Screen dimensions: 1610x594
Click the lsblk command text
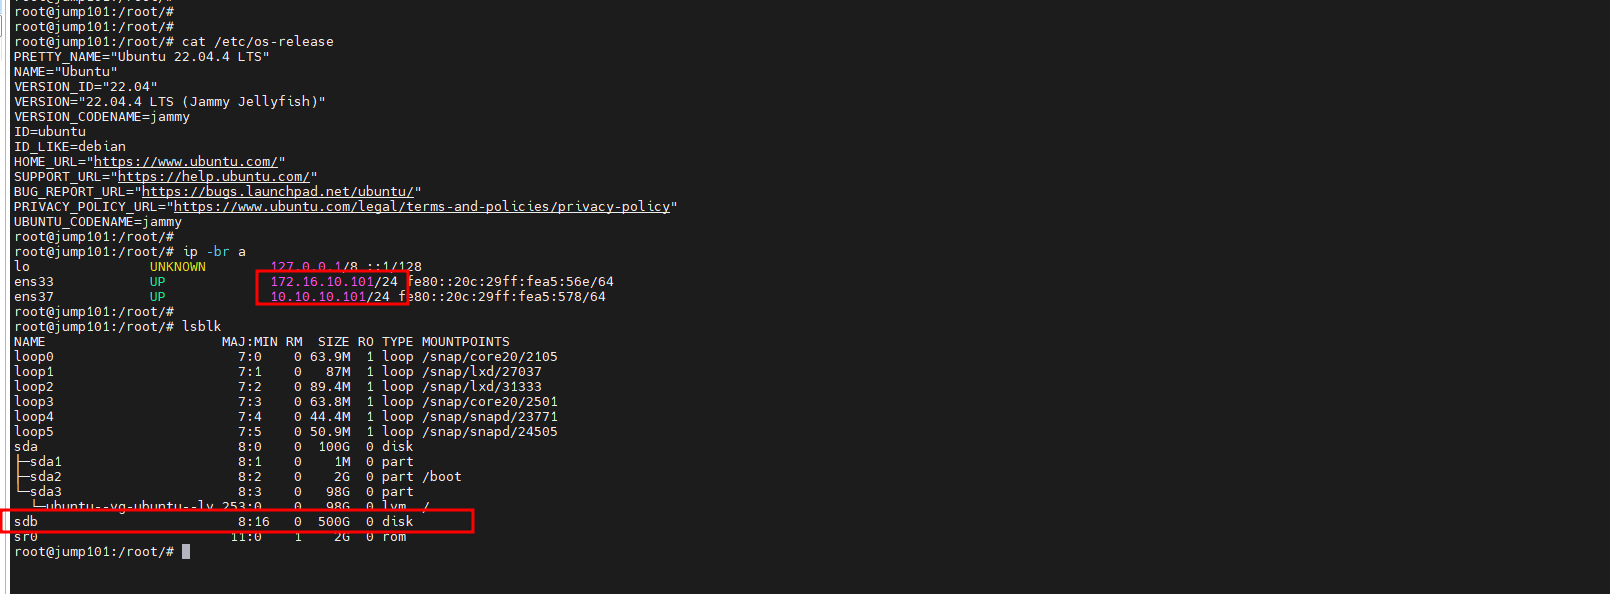tap(202, 327)
